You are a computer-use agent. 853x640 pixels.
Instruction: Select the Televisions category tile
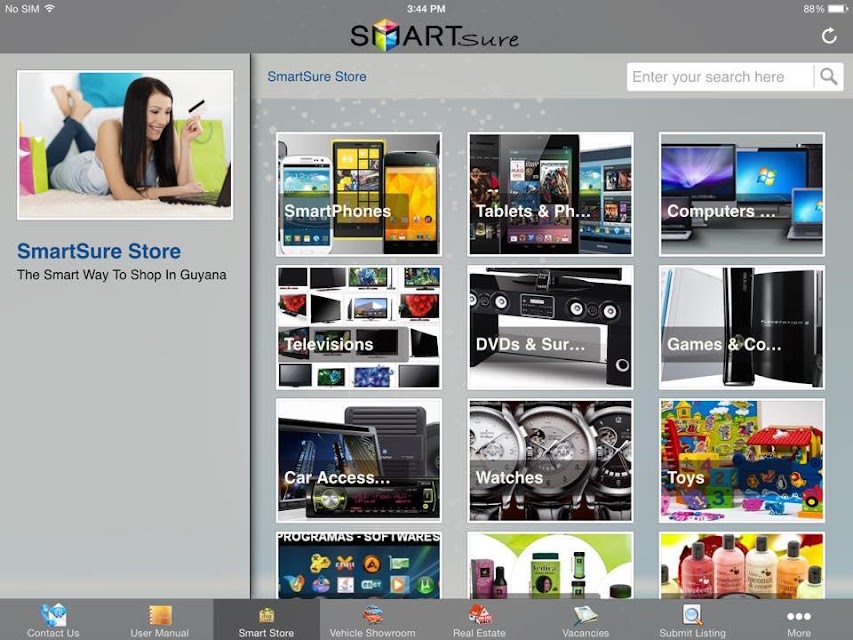pos(359,327)
